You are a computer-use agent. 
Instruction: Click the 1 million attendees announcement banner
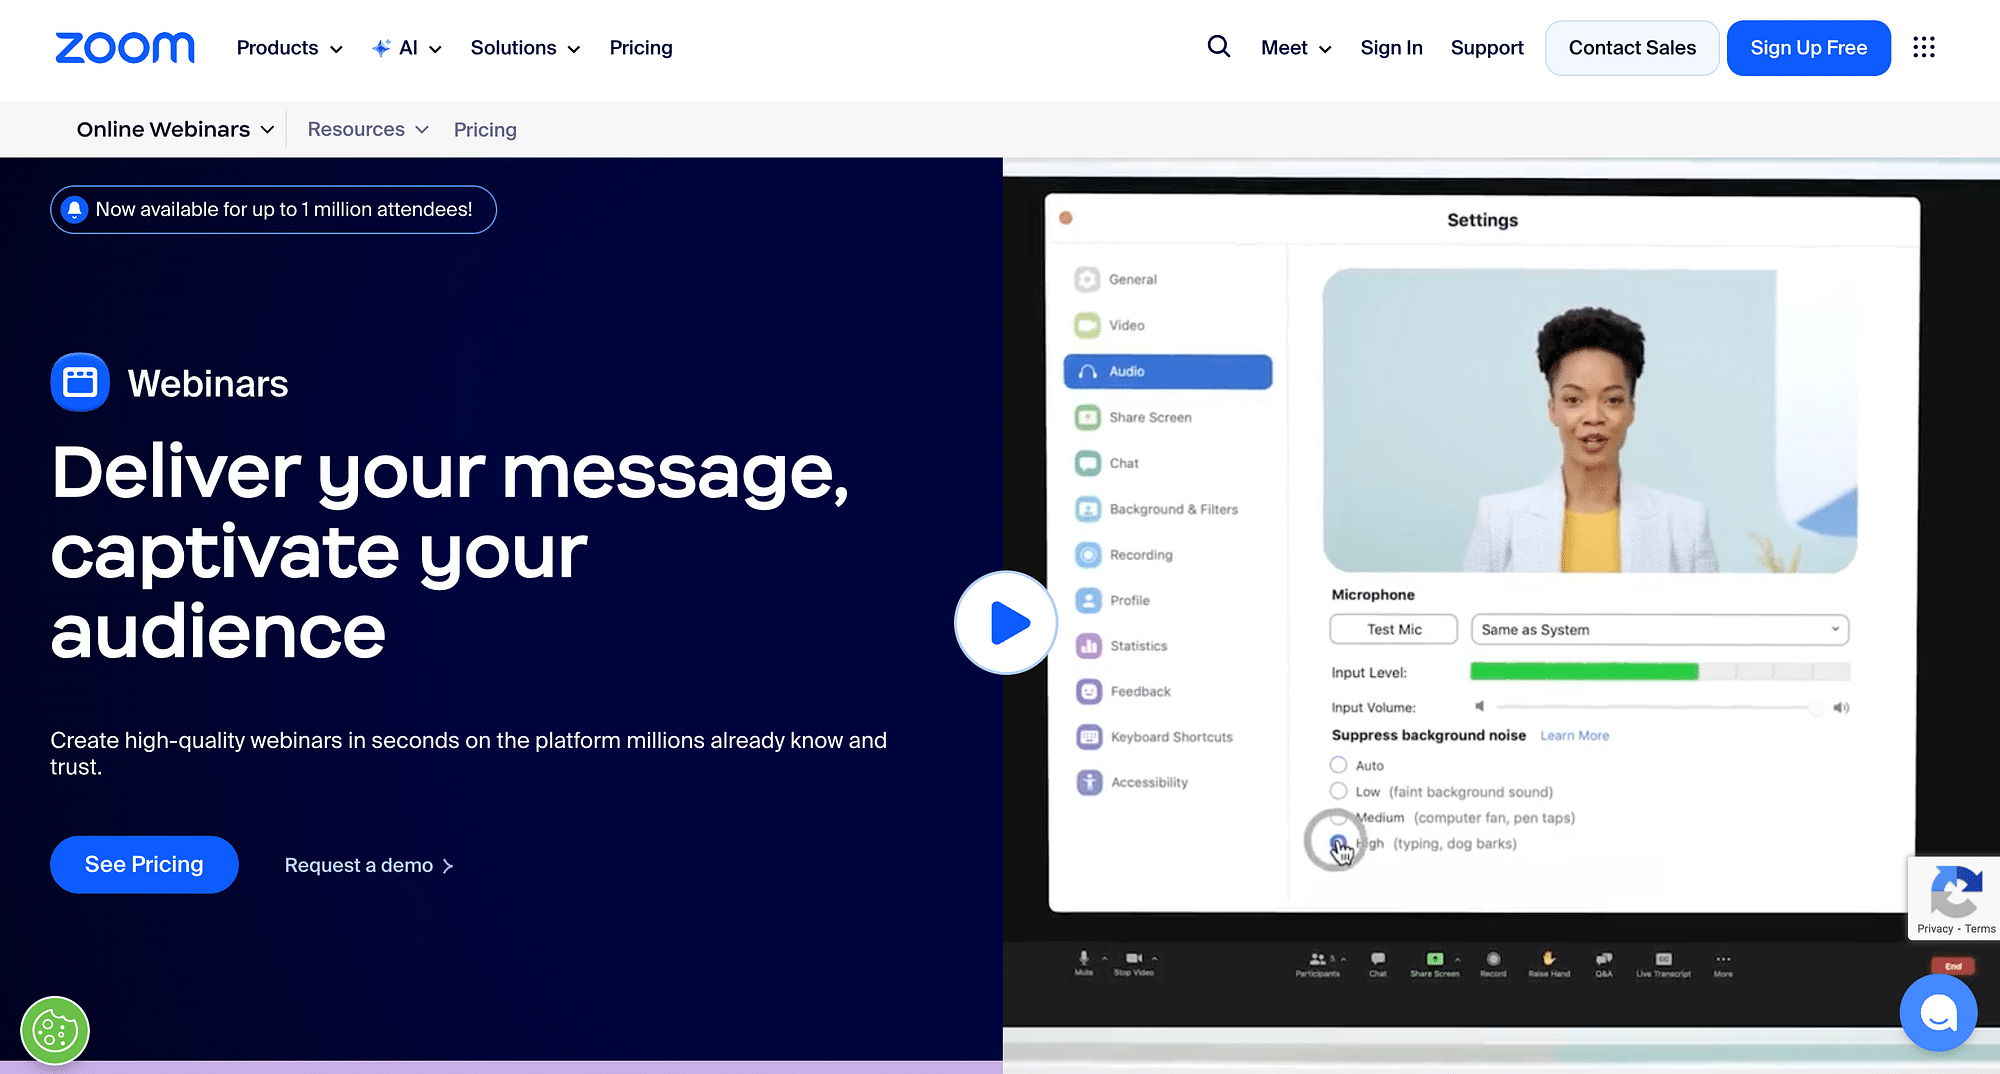coord(273,209)
